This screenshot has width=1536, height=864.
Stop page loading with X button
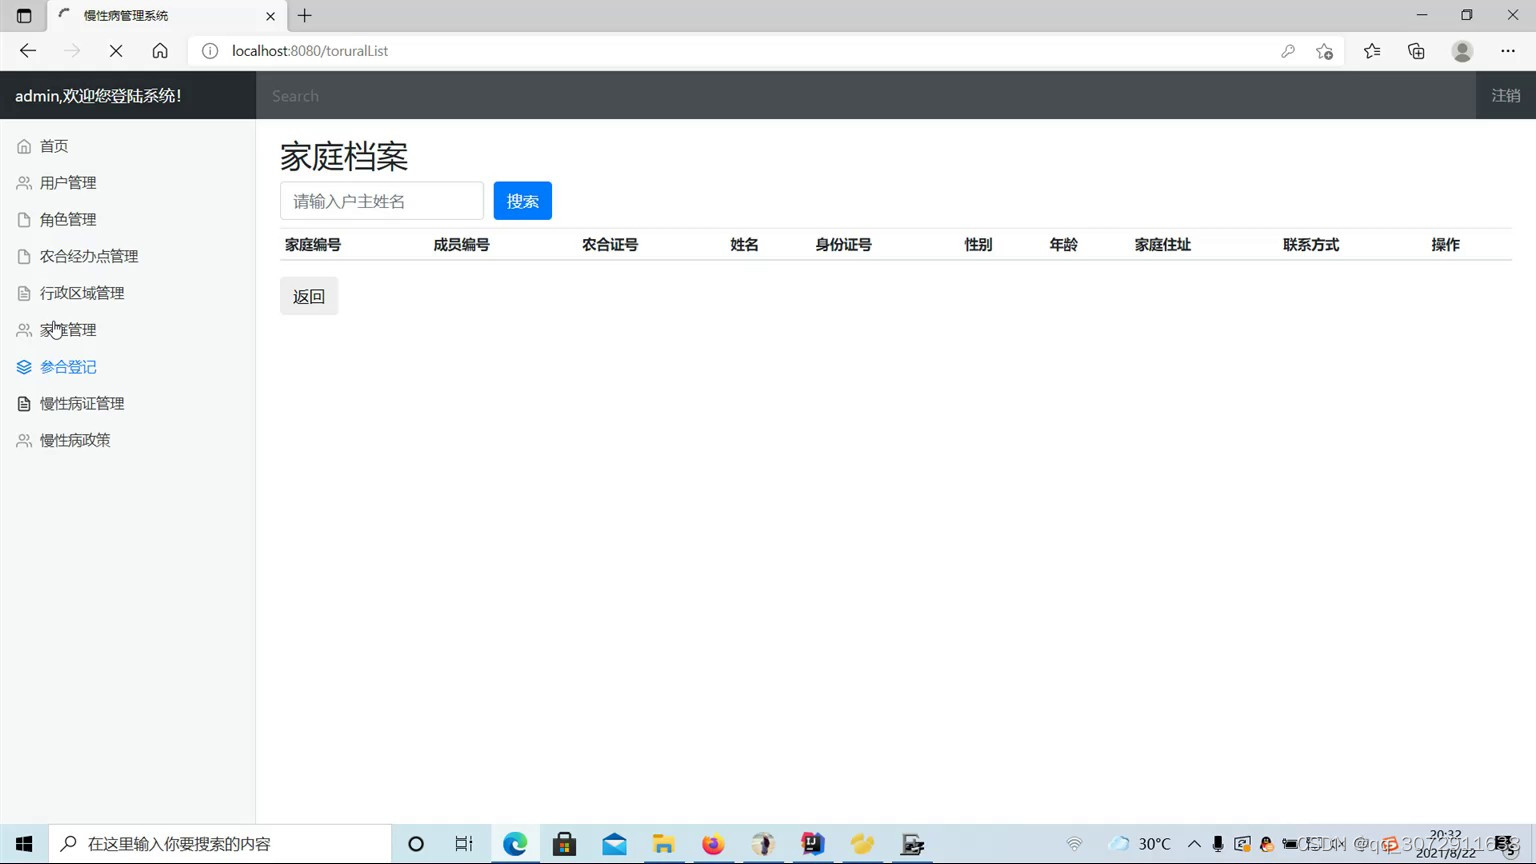tap(116, 51)
